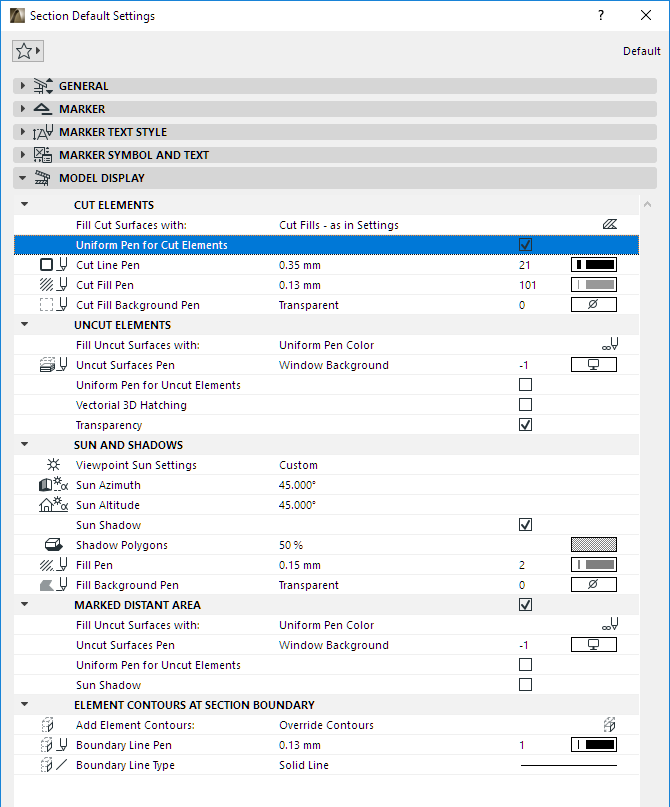Click the Cut Fill Background Pen transparent swatch
The image size is (670, 807).
594,305
